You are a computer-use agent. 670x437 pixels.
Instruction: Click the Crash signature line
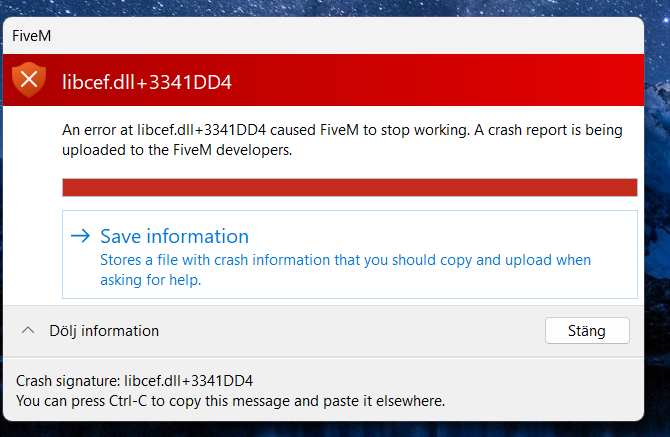[135, 381]
